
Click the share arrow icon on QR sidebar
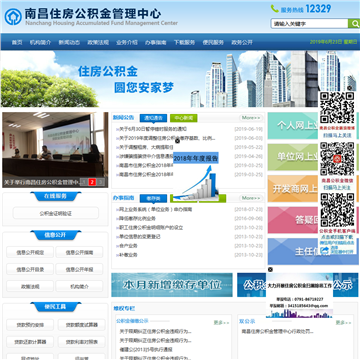click(x=325, y=250)
